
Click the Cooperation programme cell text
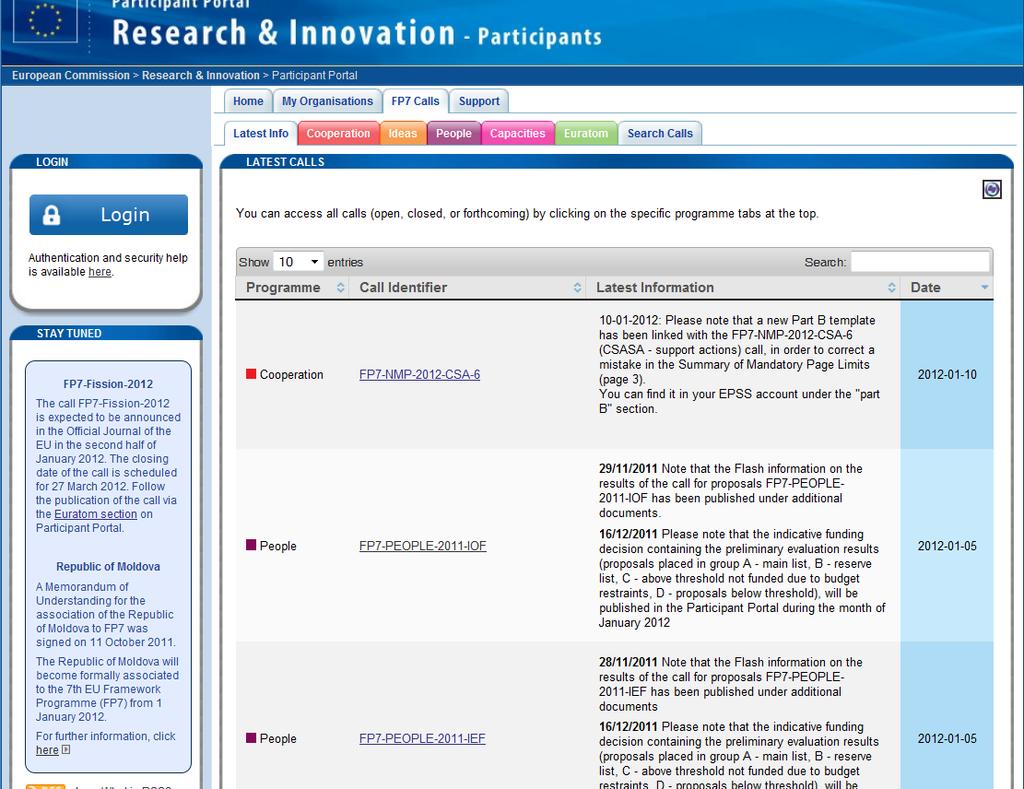click(x=291, y=374)
